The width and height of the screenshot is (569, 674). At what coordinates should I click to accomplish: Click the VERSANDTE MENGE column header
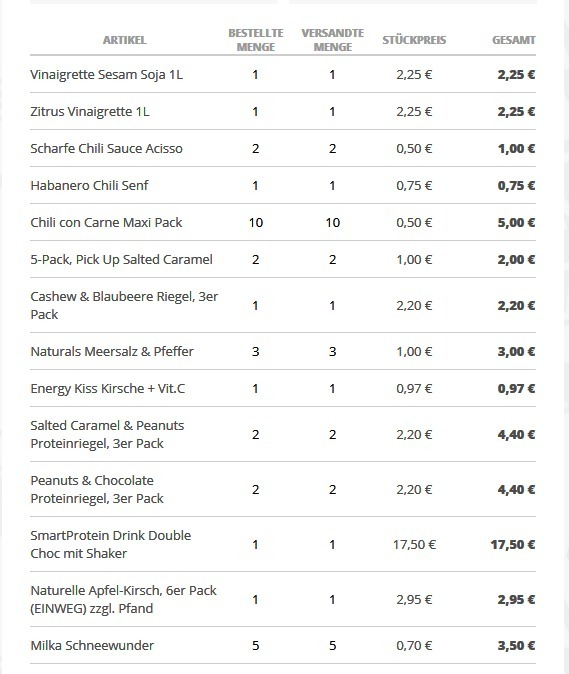333,40
